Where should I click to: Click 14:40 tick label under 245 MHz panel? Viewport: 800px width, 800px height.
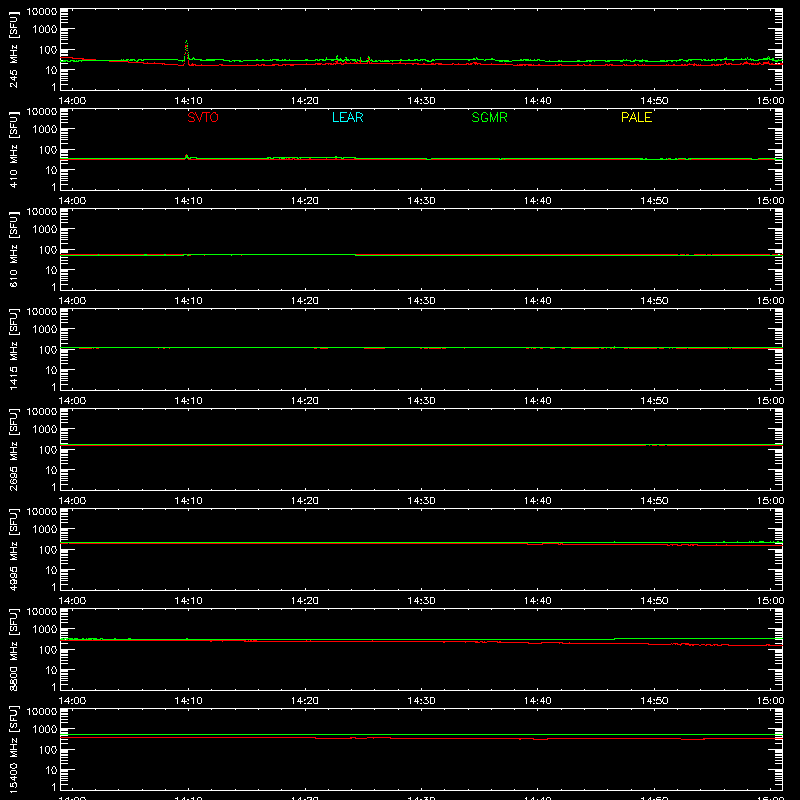(537, 101)
